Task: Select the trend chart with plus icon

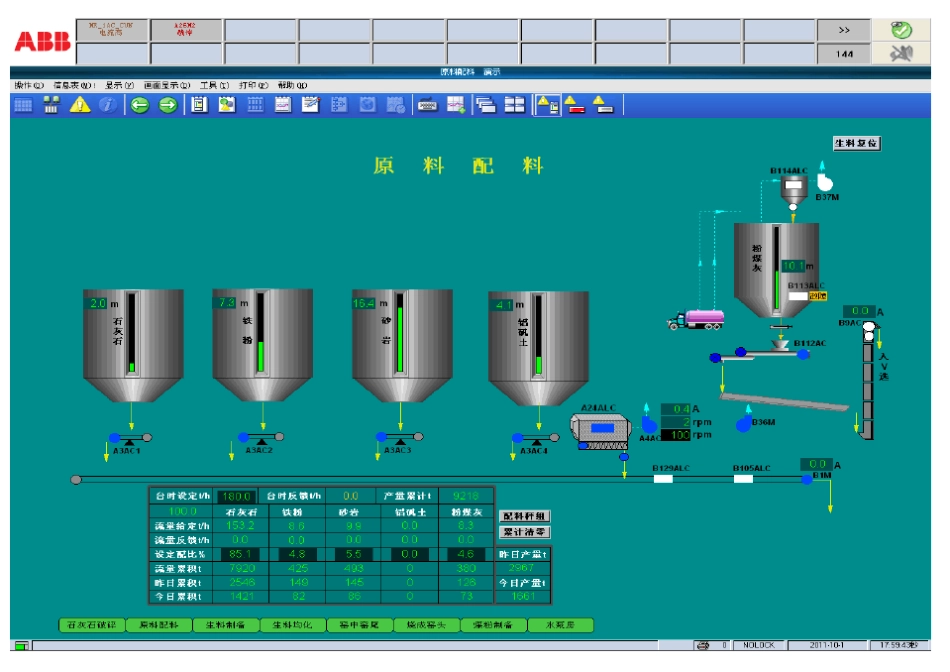Action: click(x=456, y=105)
